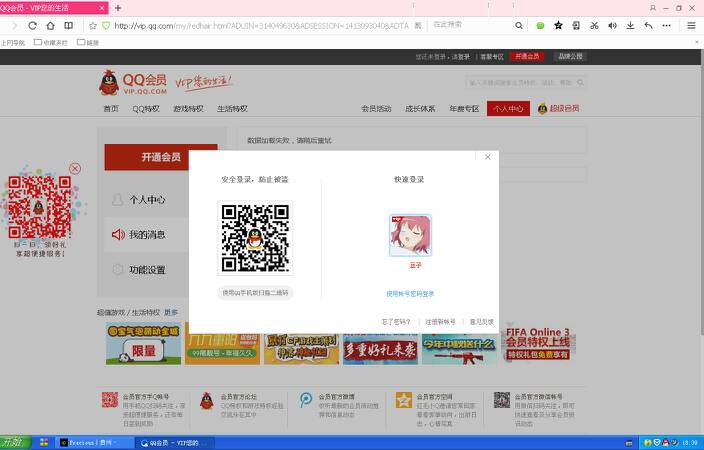Image resolution: width=704 pixels, height=450 pixels.
Task: Close the login dialog with X
Action: click(x=488, y=157)
